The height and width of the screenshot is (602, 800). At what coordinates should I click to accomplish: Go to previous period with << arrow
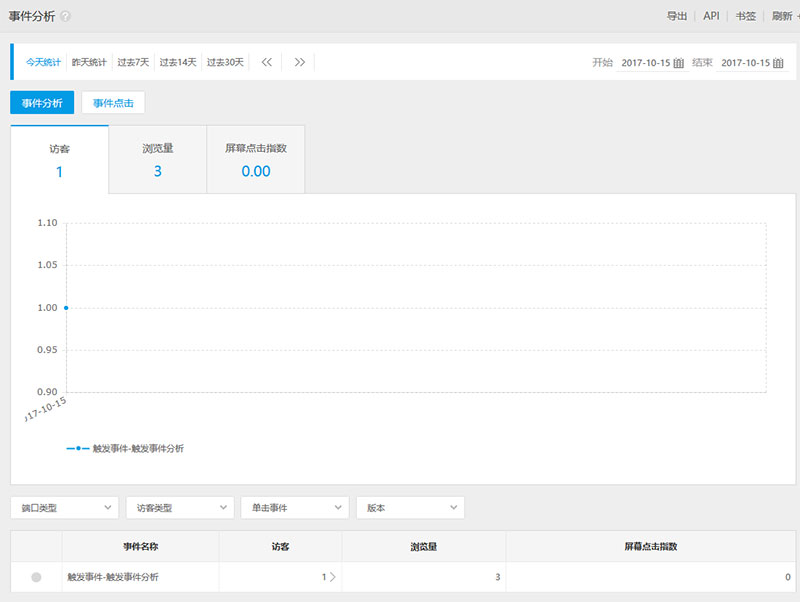(266, 62)
